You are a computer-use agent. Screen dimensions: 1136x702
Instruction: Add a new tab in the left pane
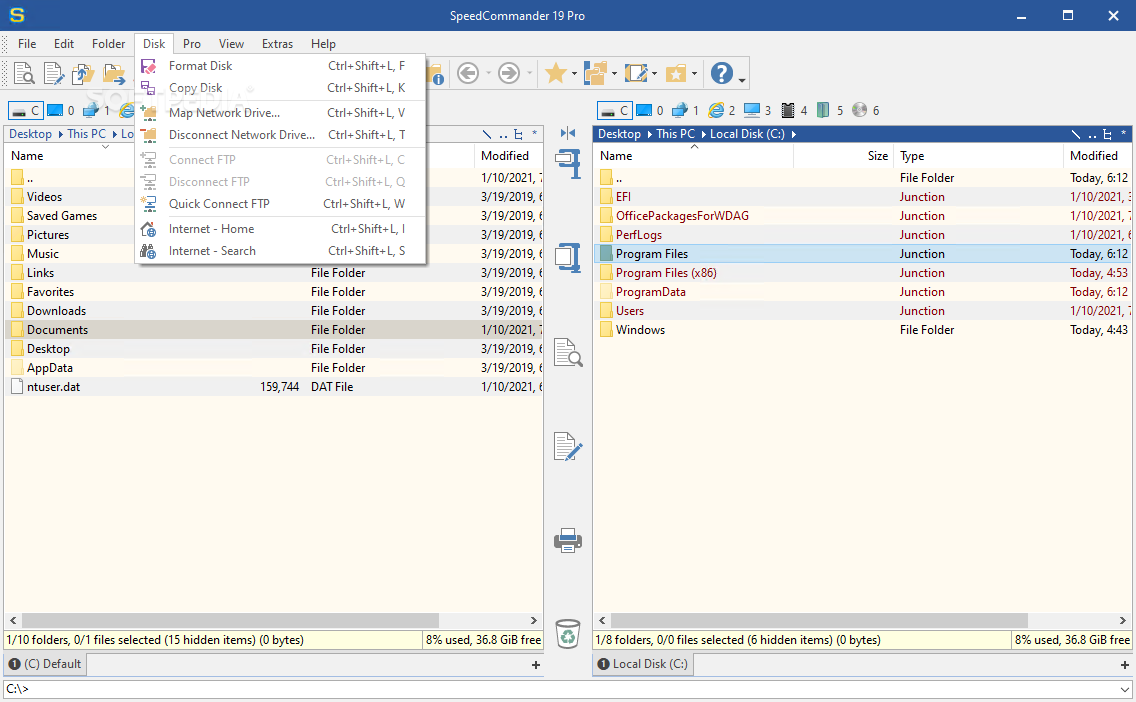(535, 664)
